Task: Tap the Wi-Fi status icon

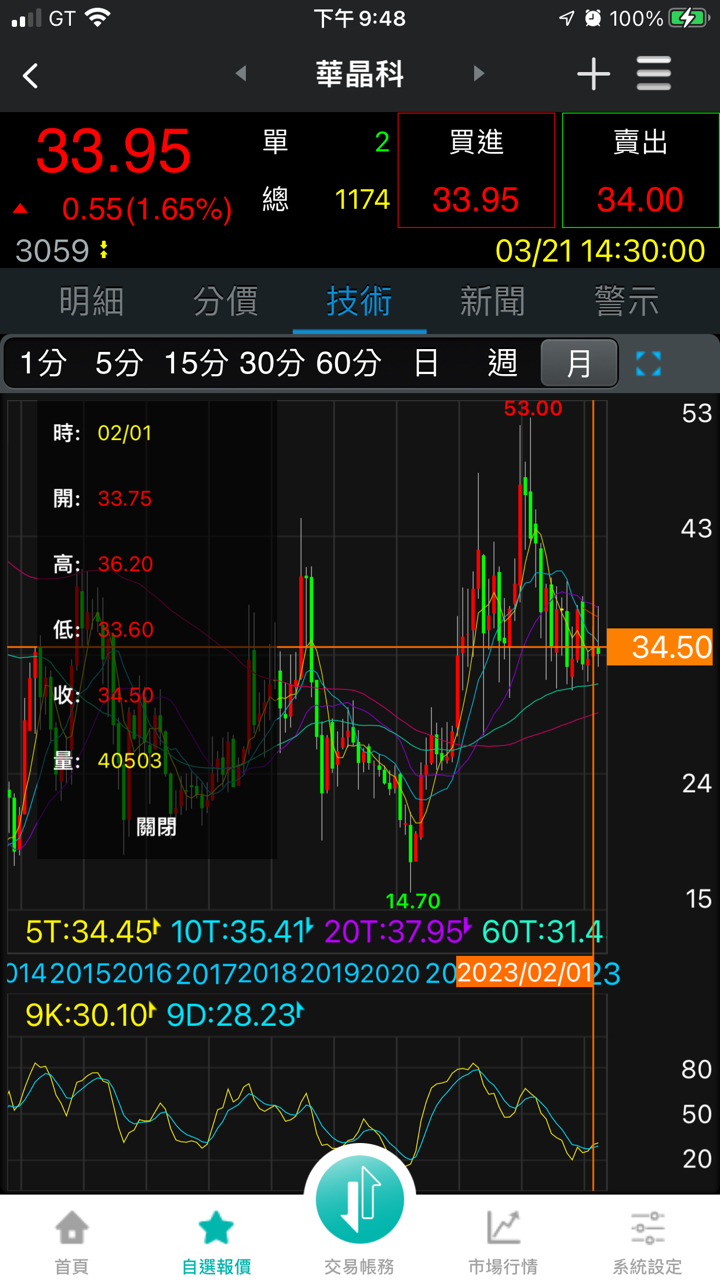Action: tap(97, 18)
